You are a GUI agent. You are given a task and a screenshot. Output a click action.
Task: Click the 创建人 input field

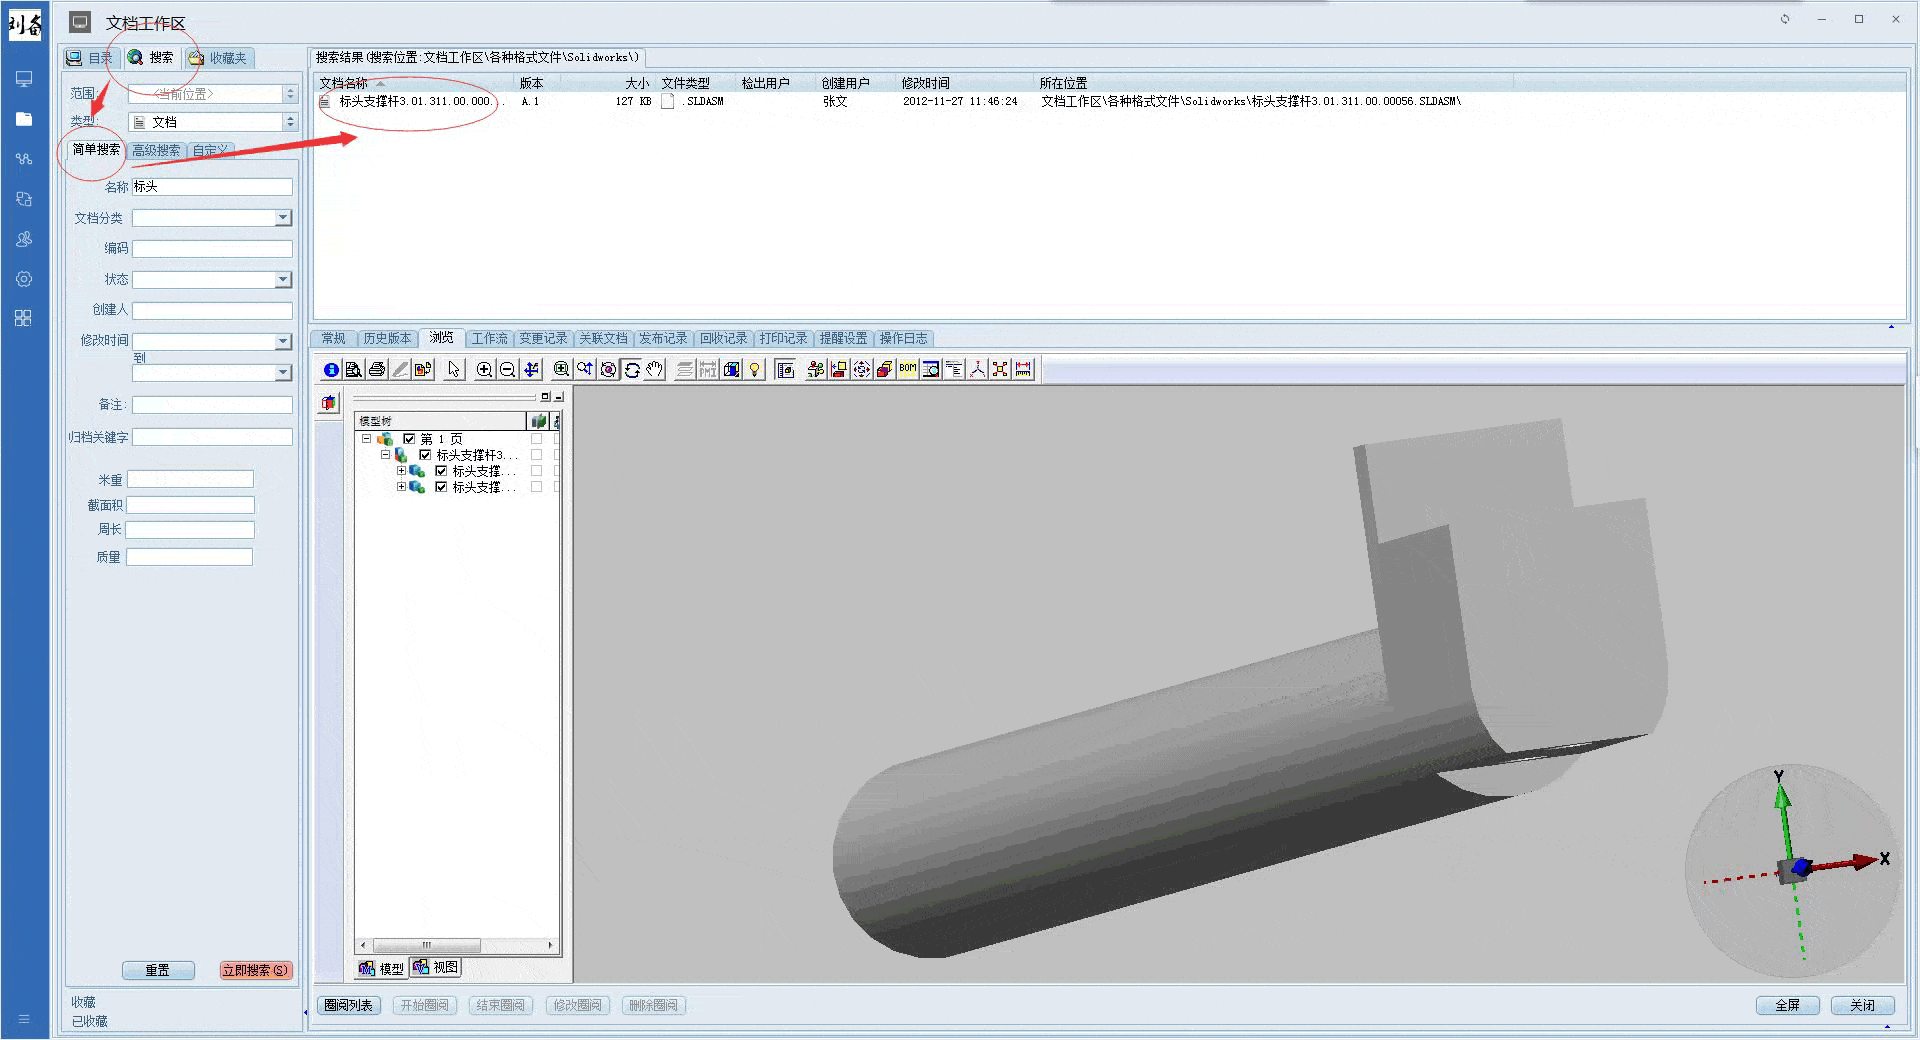pyautogui.click(x=212, y=311)
